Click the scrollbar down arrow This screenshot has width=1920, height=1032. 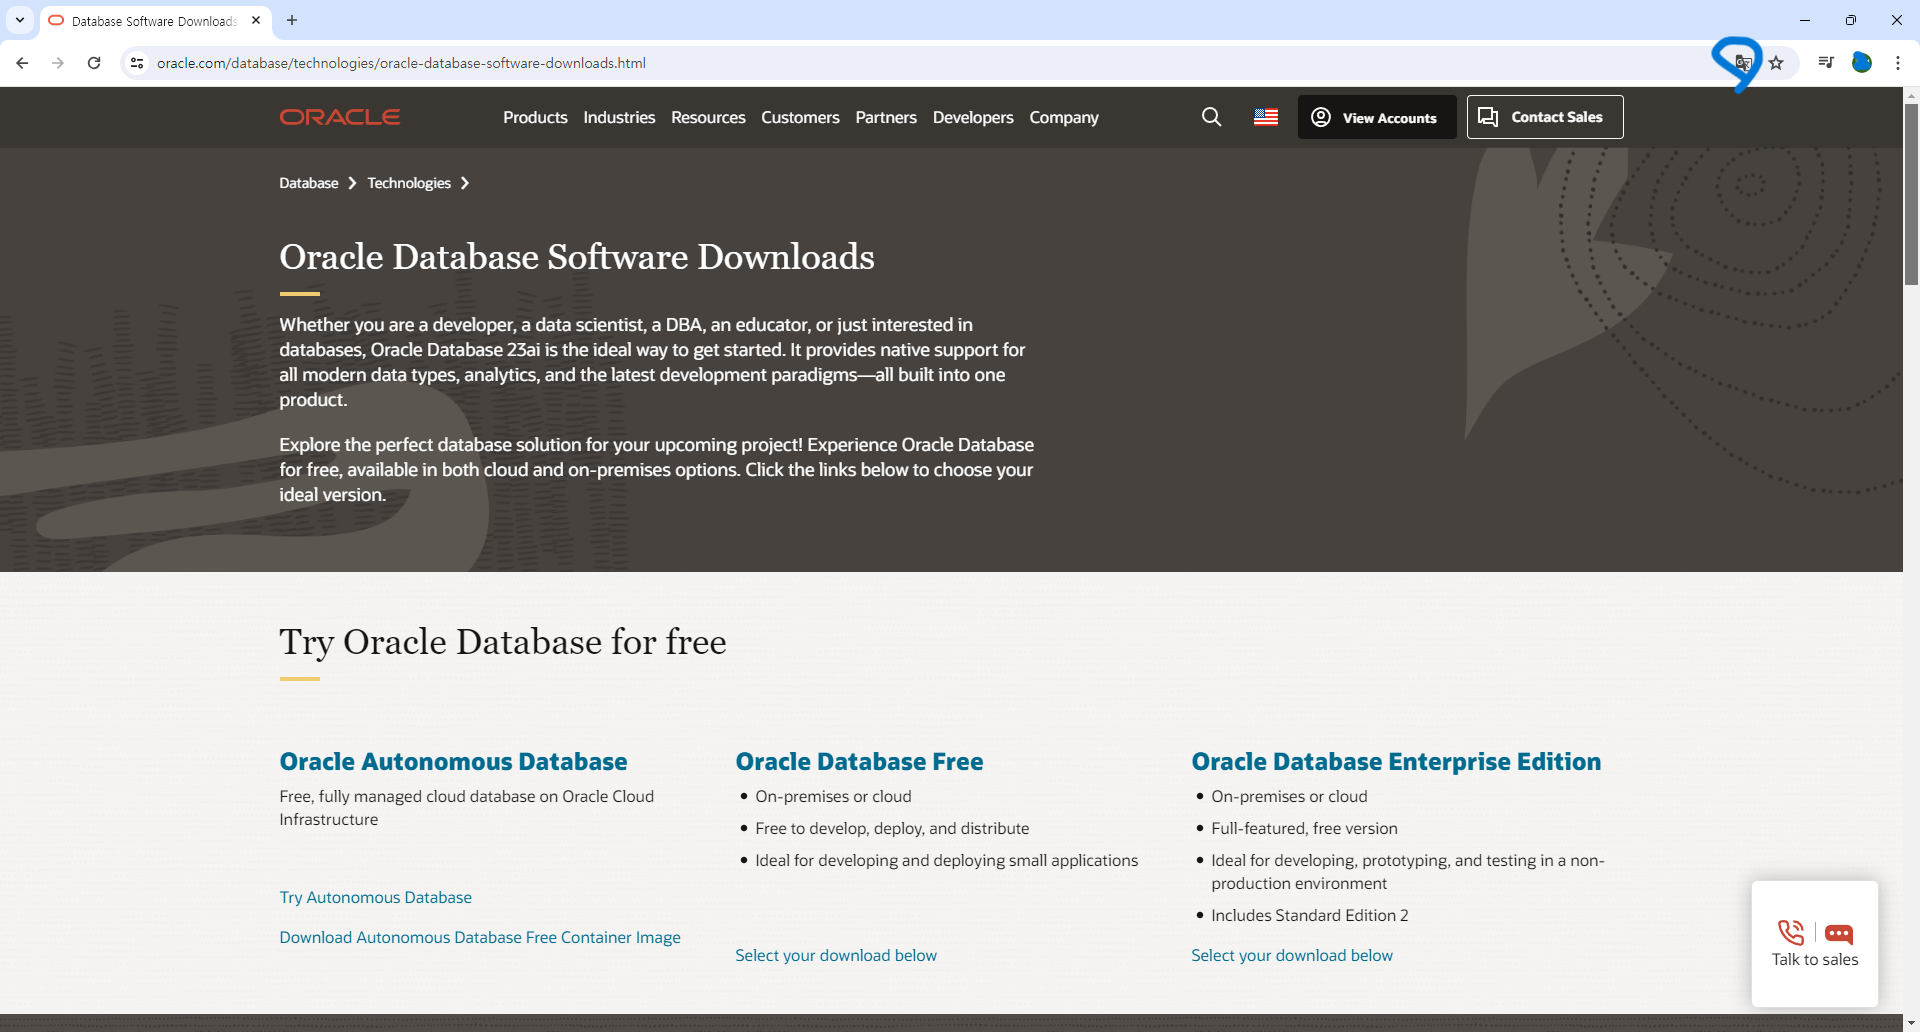pyautogui.click(x=1911, y=1023)
